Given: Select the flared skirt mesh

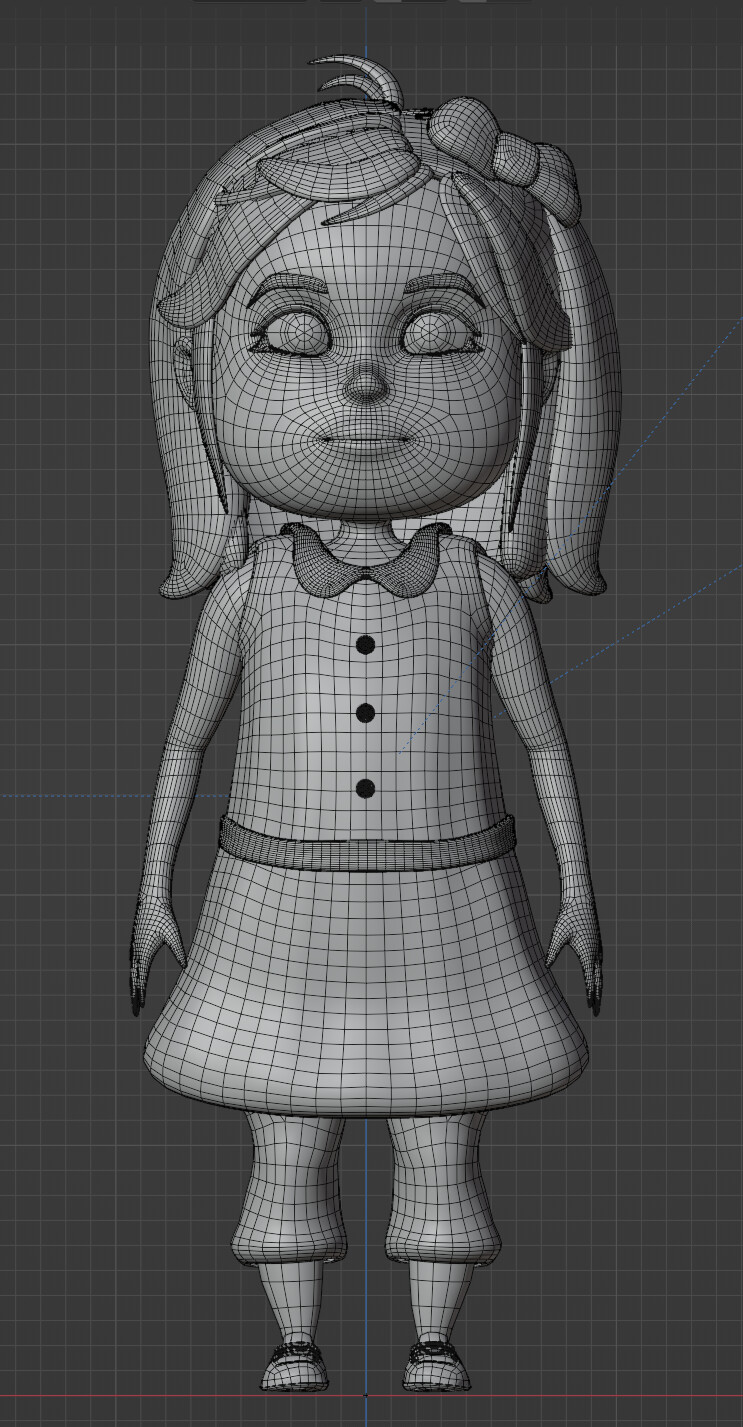Looking at the screenshot, I should click(367, 985).
